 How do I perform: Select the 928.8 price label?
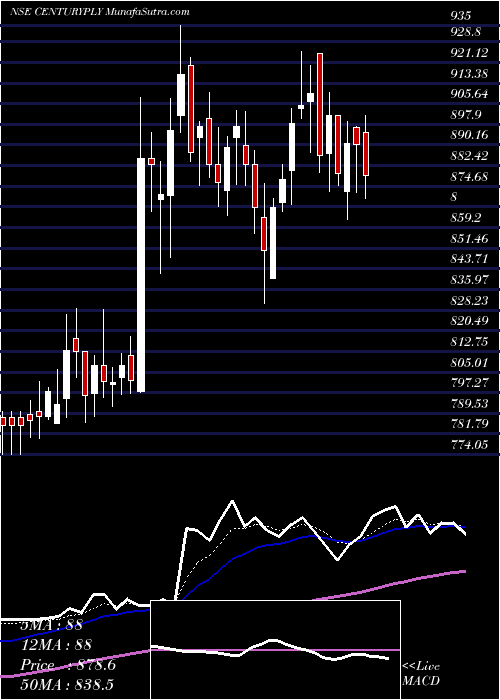coord(467,33)
